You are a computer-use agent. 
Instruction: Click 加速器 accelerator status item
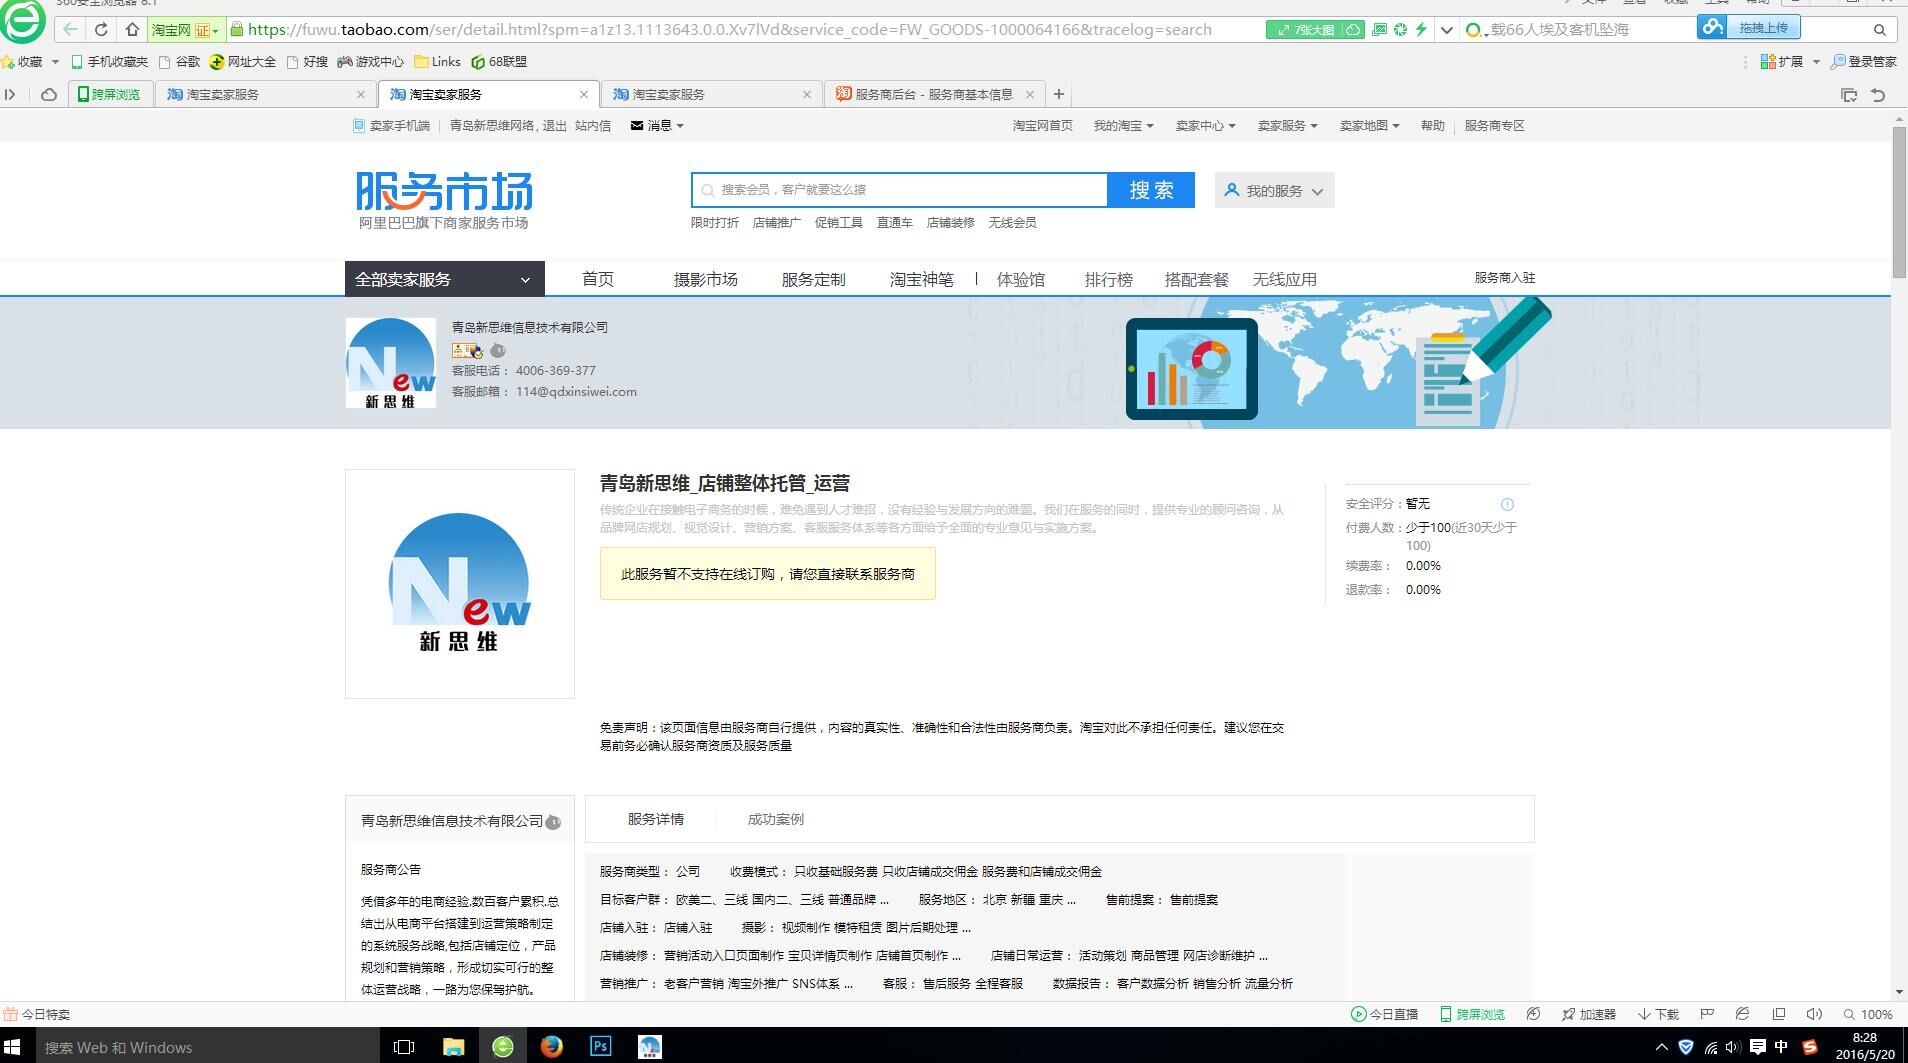[x=1588, y=1014]
